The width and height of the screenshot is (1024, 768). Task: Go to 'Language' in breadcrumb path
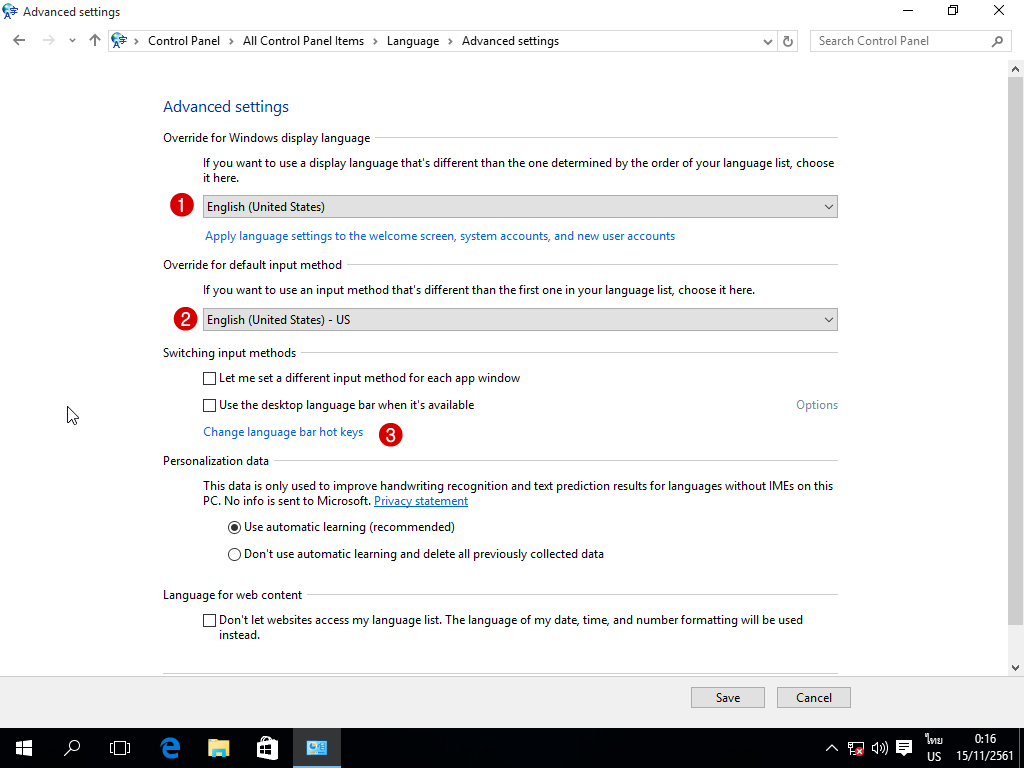click(412, 41)
